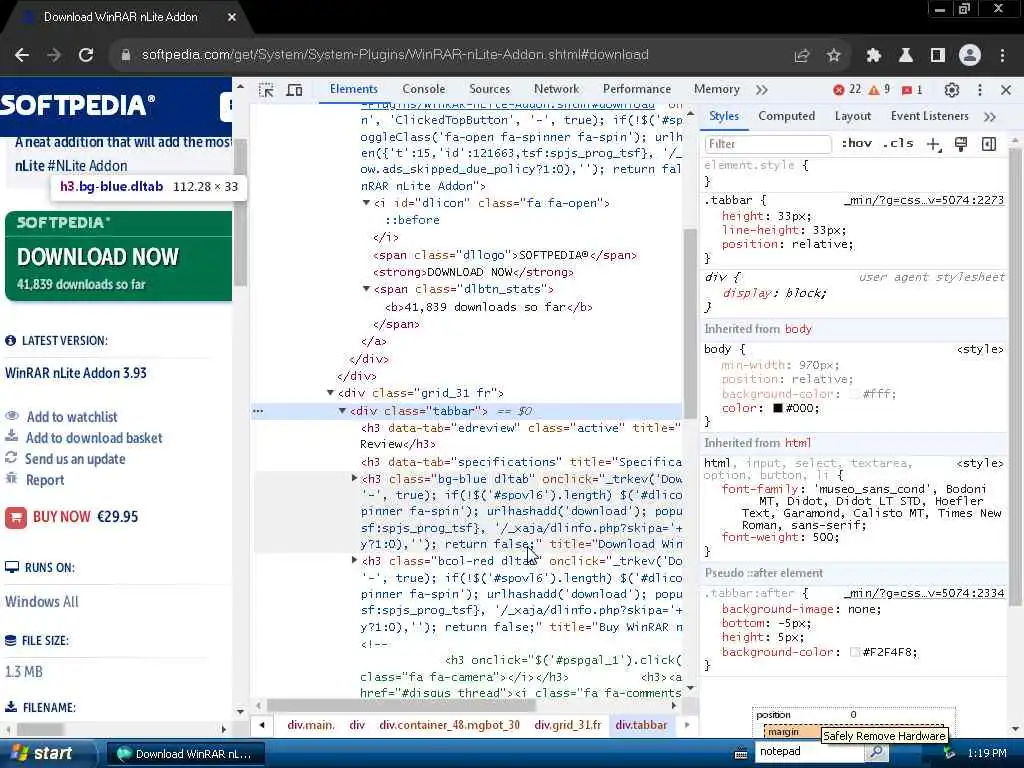Click the Add to watchlist link
This screenshot has width=1024, height=768.
pyautogui.click(x=72, y=417)
